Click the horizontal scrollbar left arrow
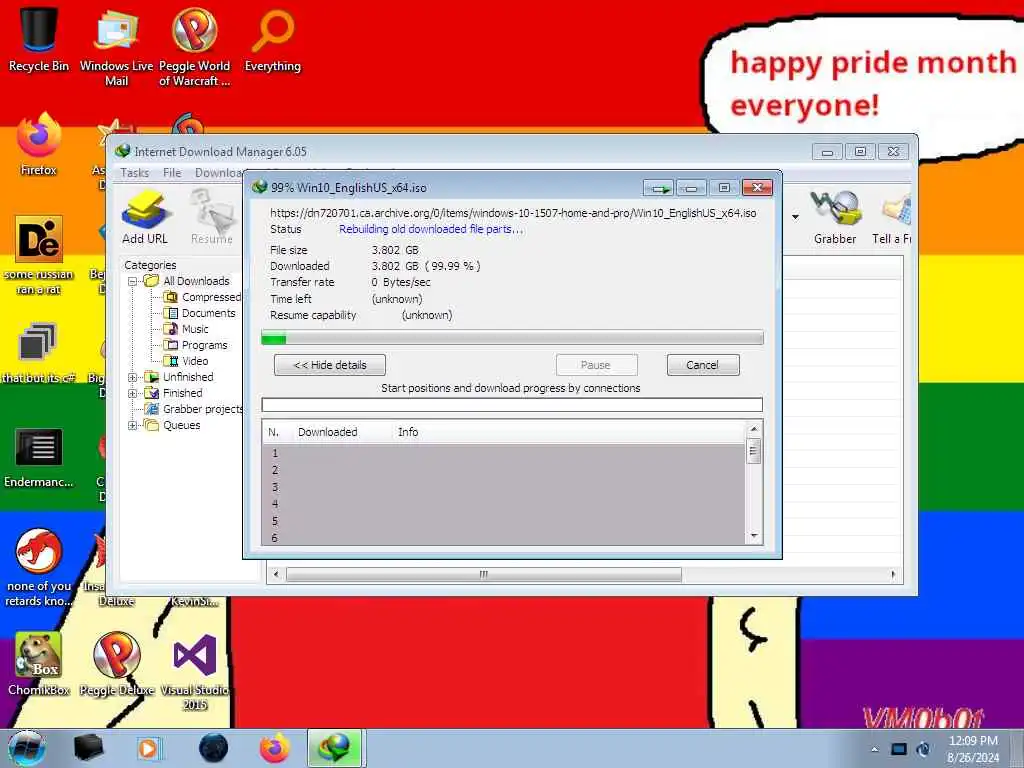Viewport: 1024px width, 768px height. coord(276,575)
